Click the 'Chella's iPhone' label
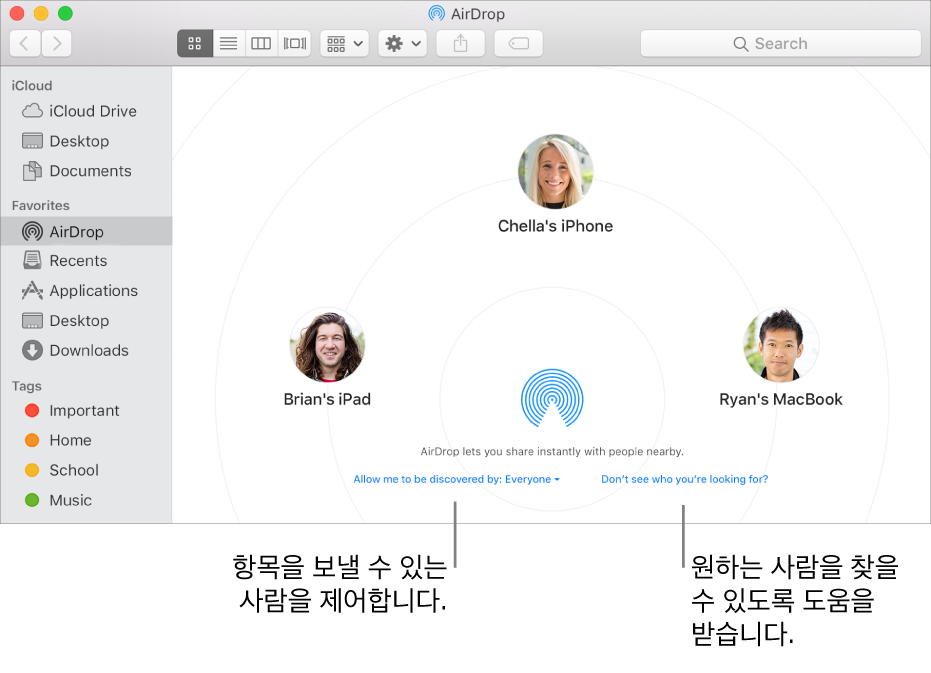Viewport: 931px width, 673px height. pos(555,226)
